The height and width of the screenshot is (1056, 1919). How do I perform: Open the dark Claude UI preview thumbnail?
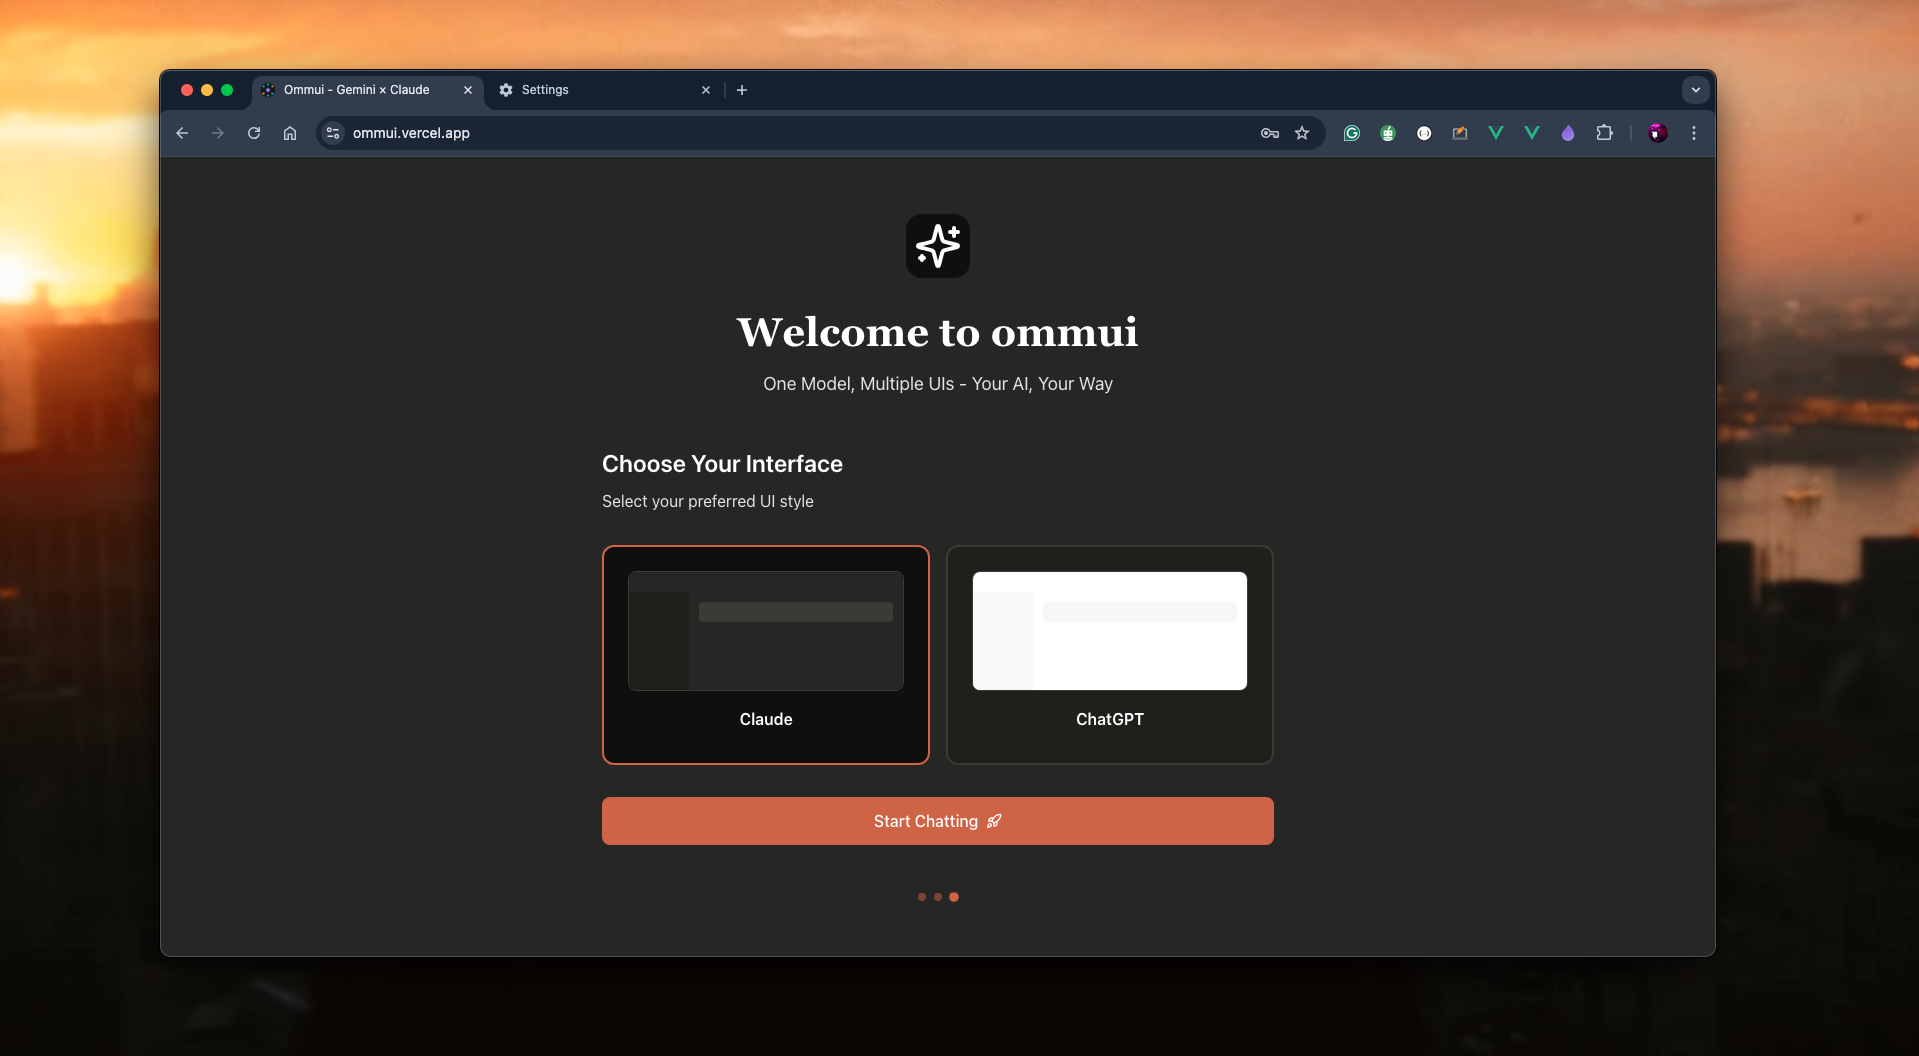(x=765, y=631)
